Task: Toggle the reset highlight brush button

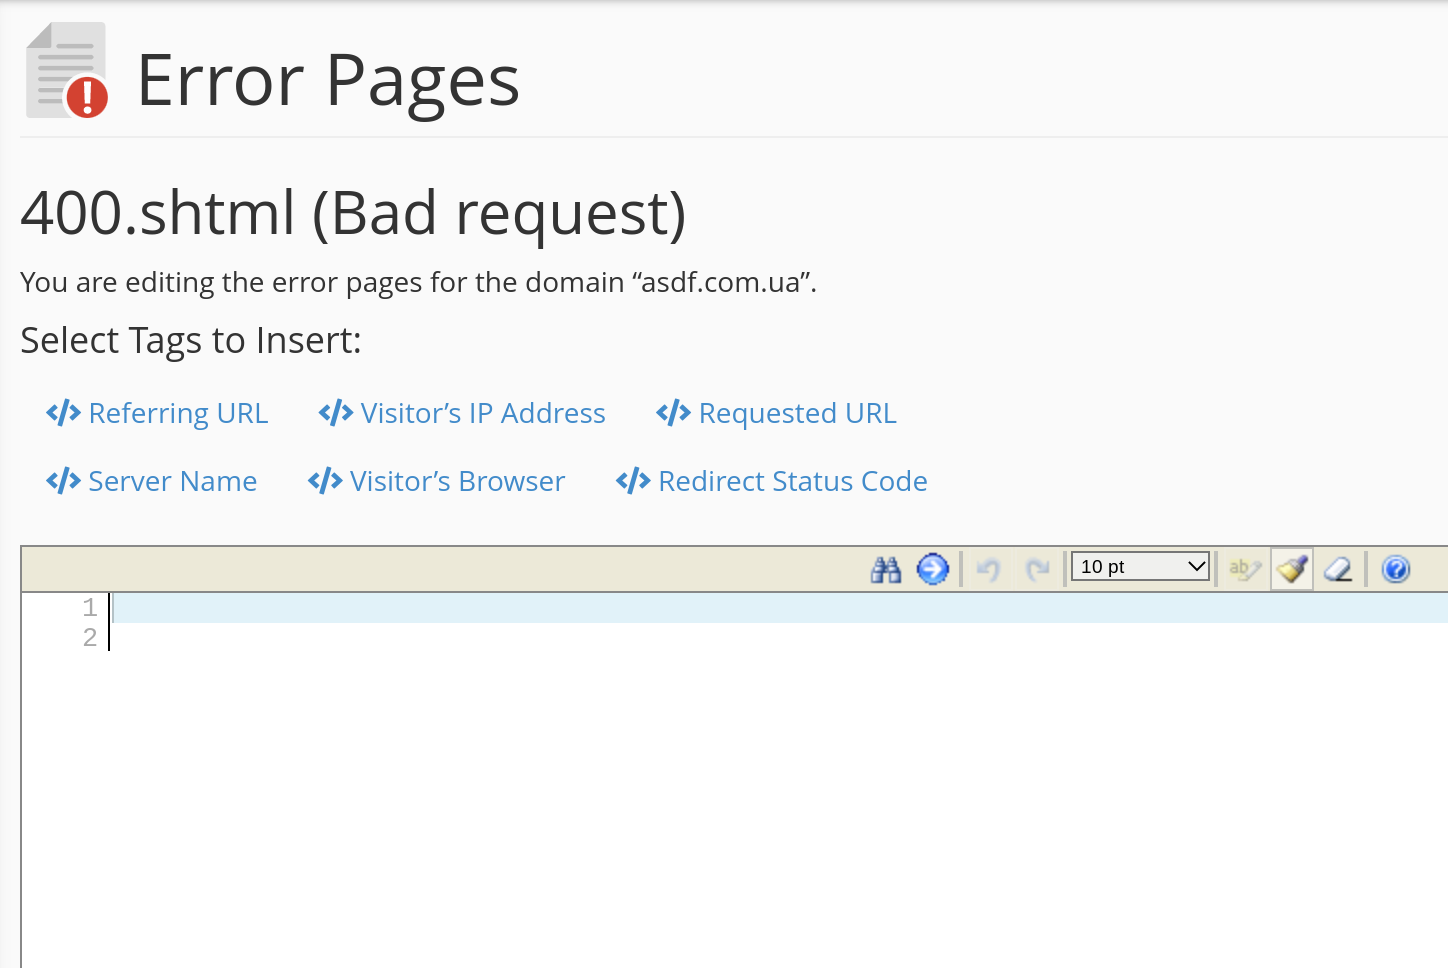Action: [x=1292, y=570]
